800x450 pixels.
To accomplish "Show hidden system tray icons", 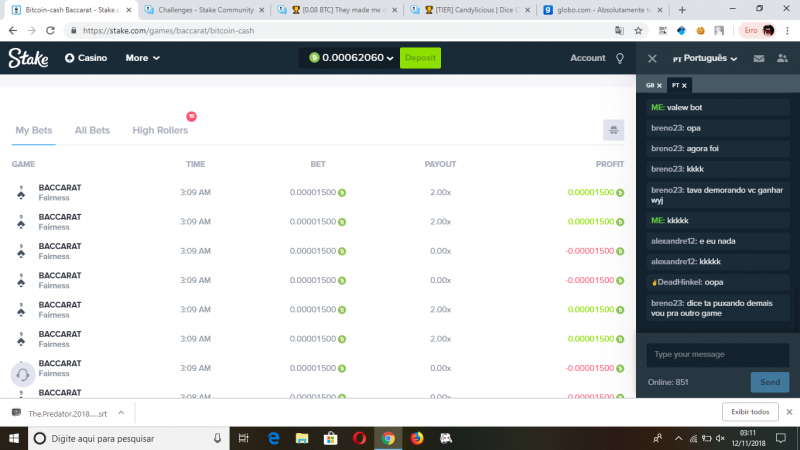I will 678,438.
